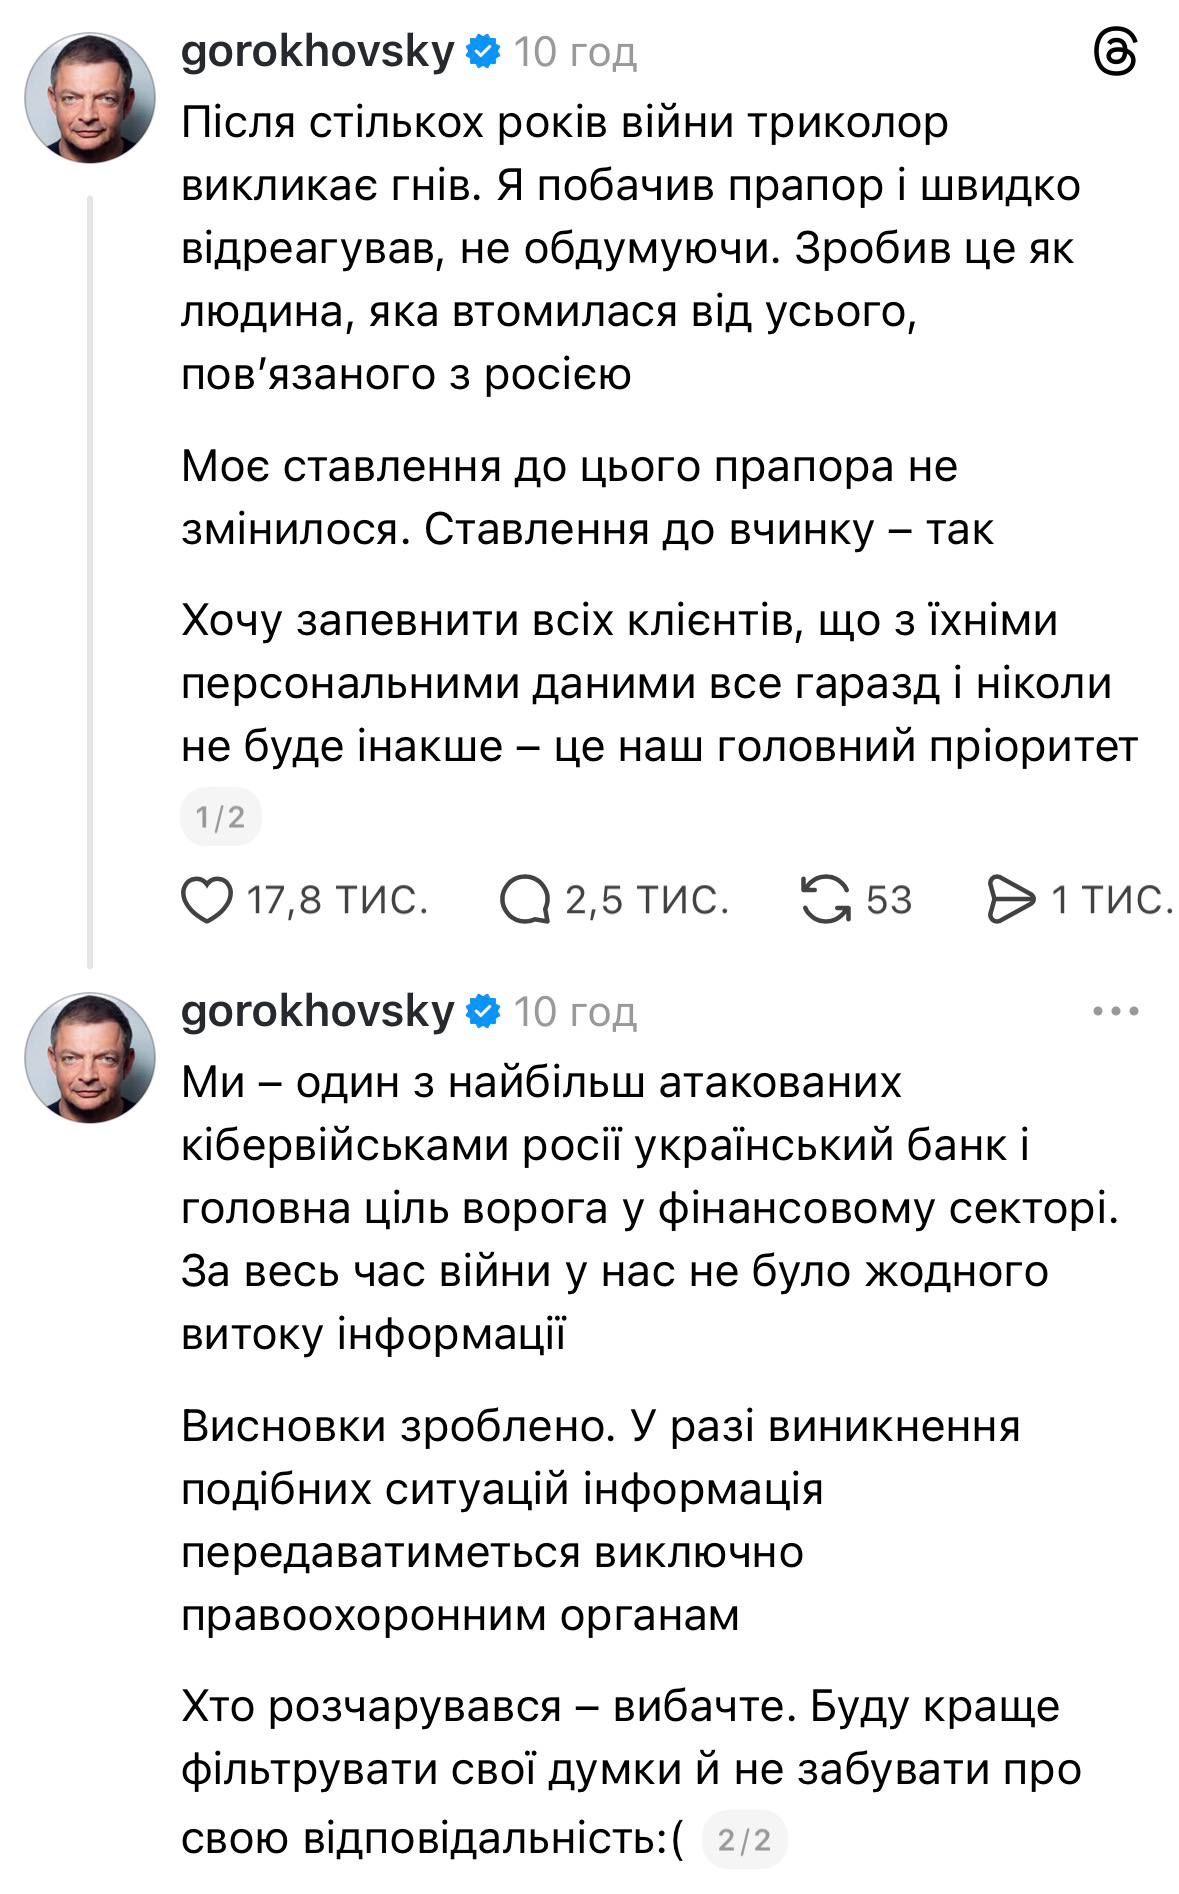This screenshot has width=1179, height=1894.
Task: Like the first post with the heart icon
Action: [210, 901]
